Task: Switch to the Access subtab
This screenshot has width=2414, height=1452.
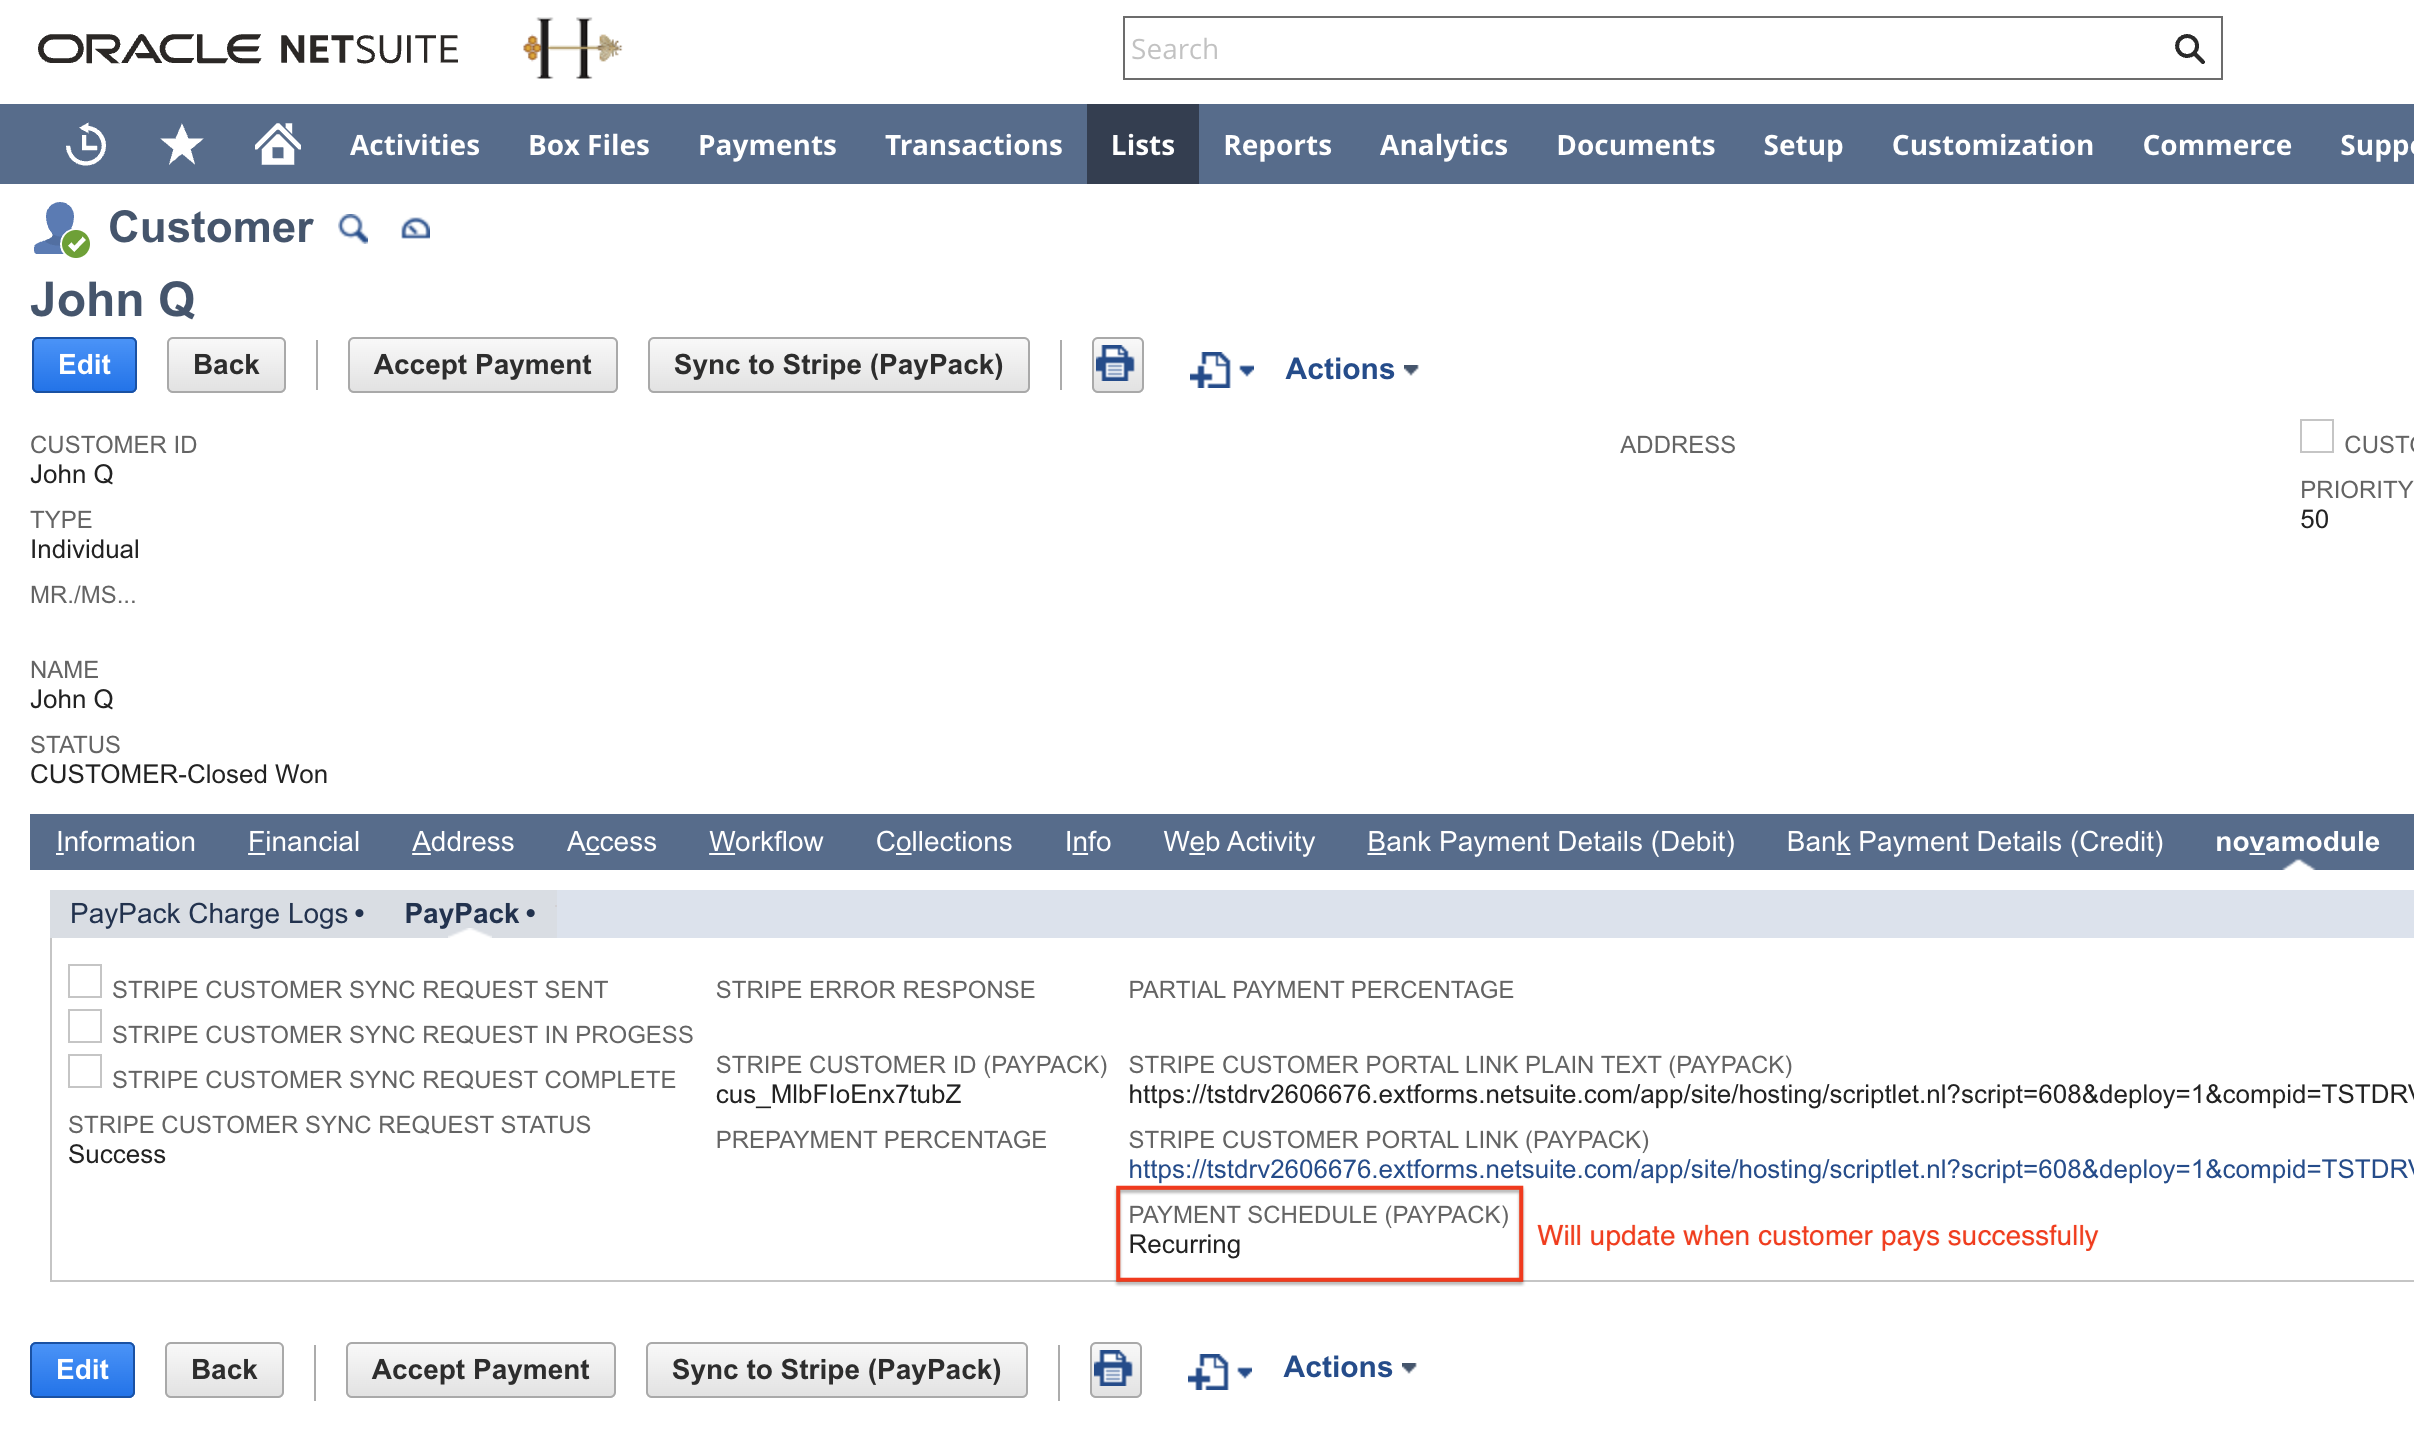Action: click(611, 842)
